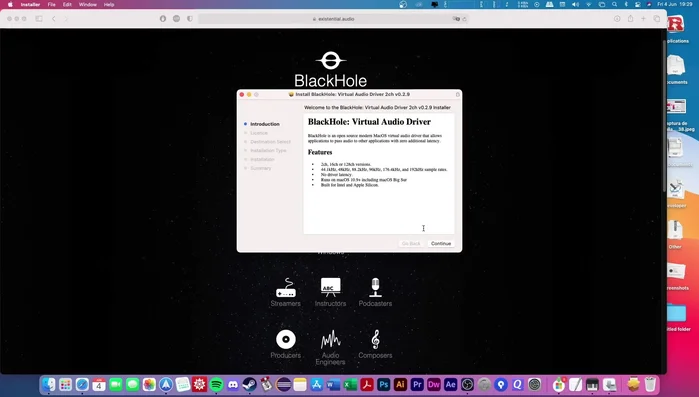Click Safari's share button
The image size is (699, 397).
[630, 19]
